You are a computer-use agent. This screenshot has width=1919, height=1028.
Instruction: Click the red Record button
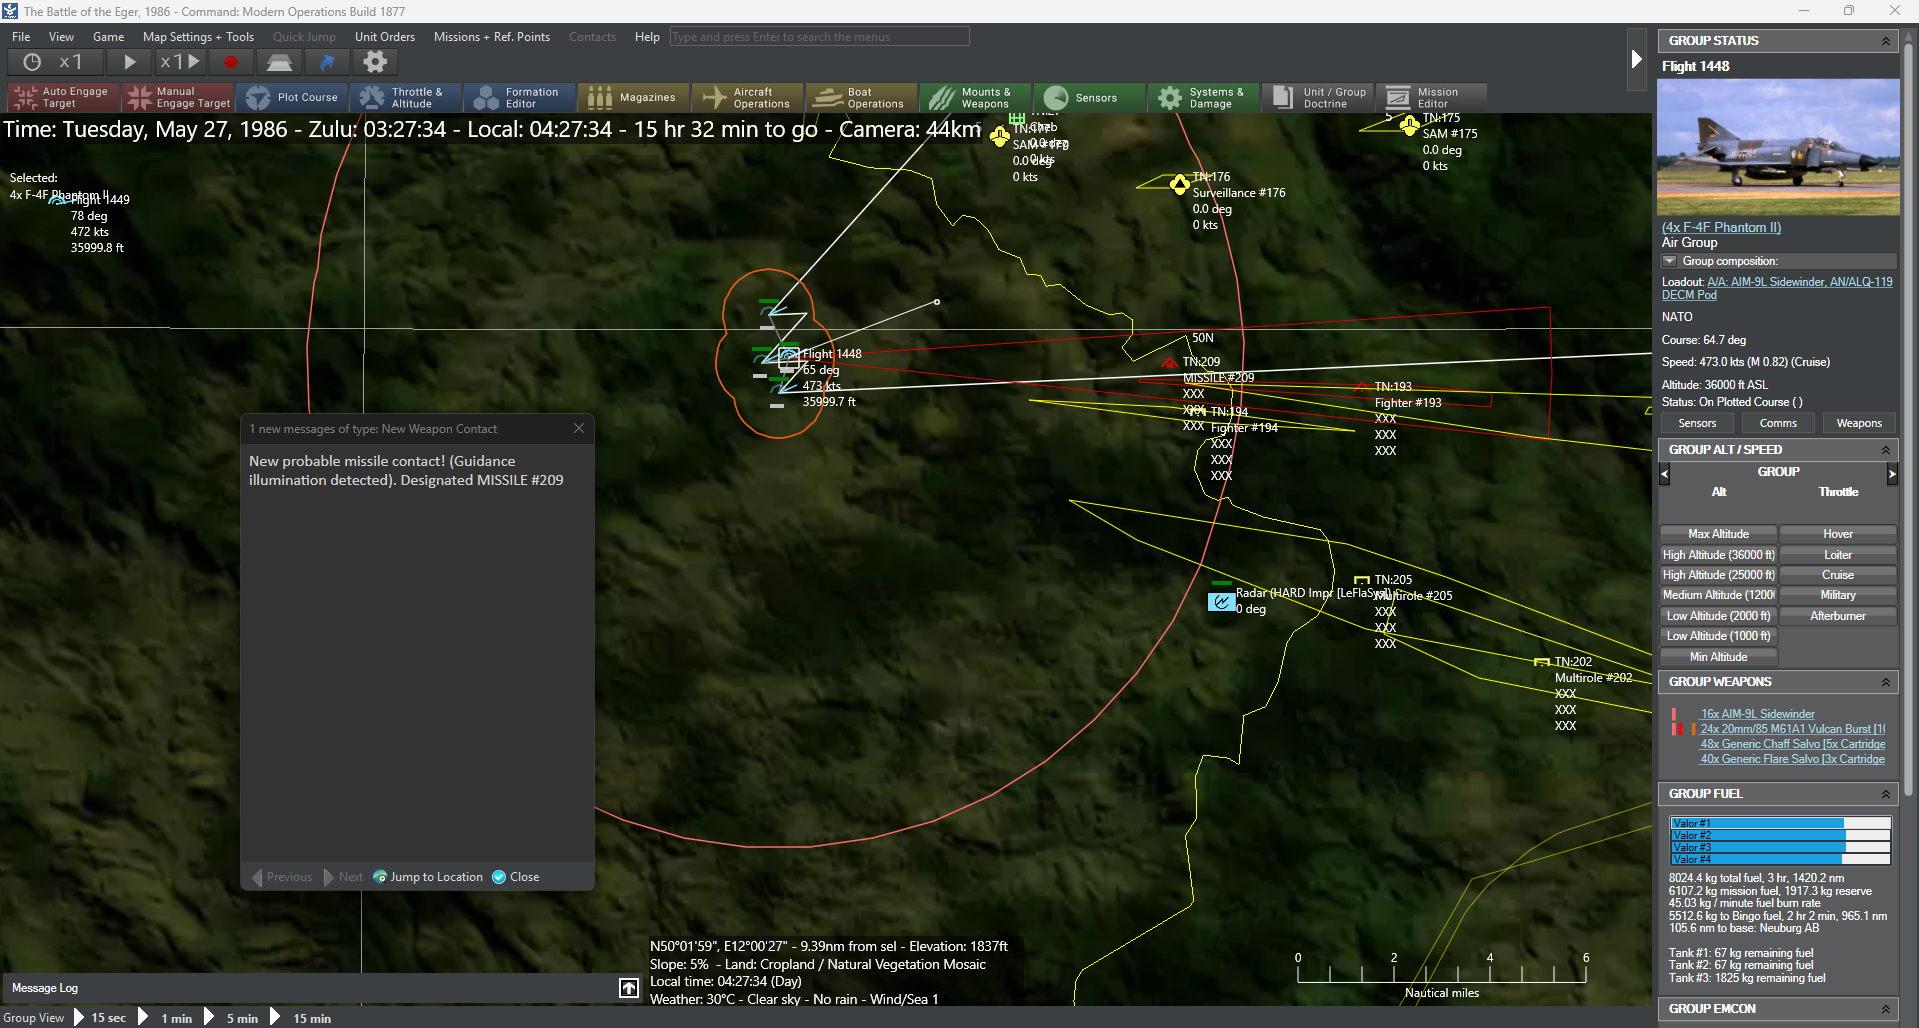tap(231, 62)
